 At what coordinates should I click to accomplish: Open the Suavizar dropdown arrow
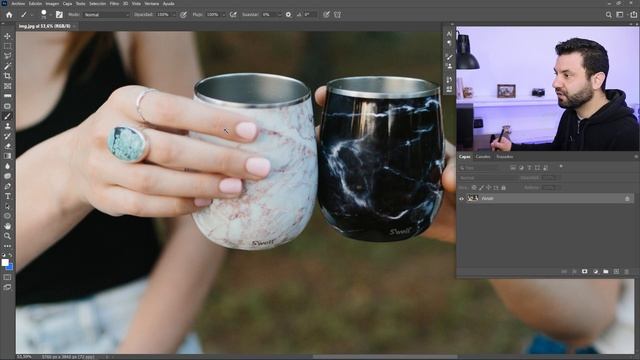click(x=279, y=15)
